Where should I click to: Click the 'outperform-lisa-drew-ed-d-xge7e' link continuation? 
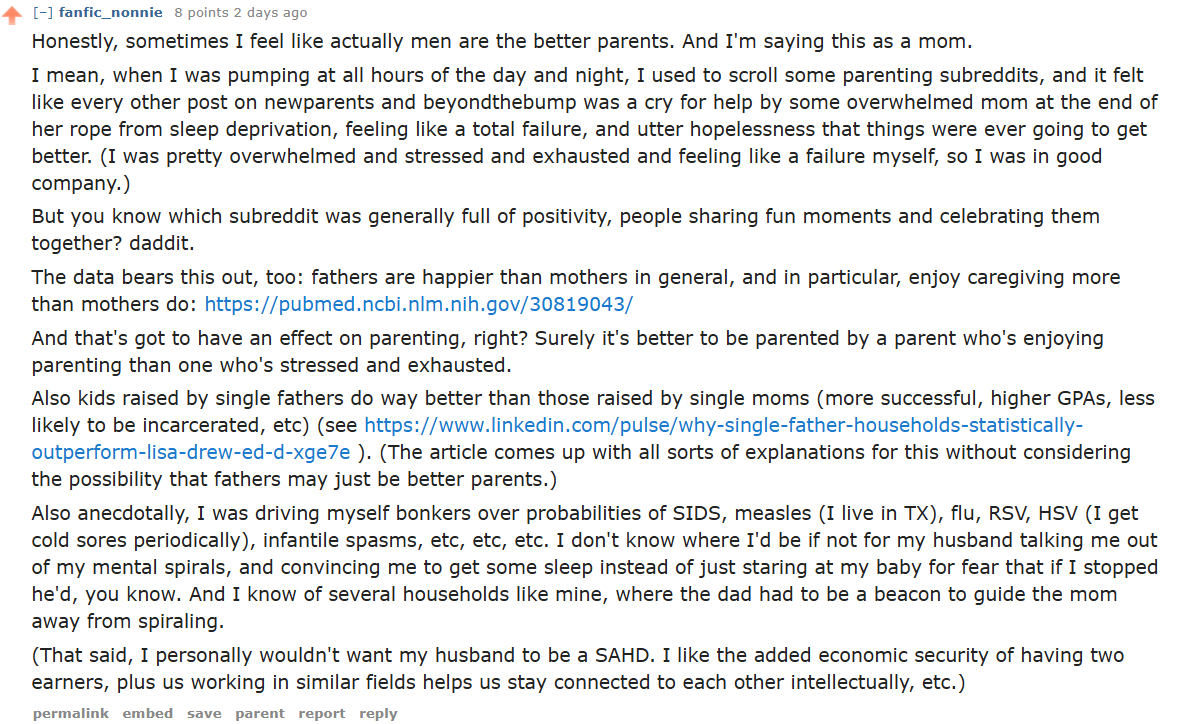[191, 452]
